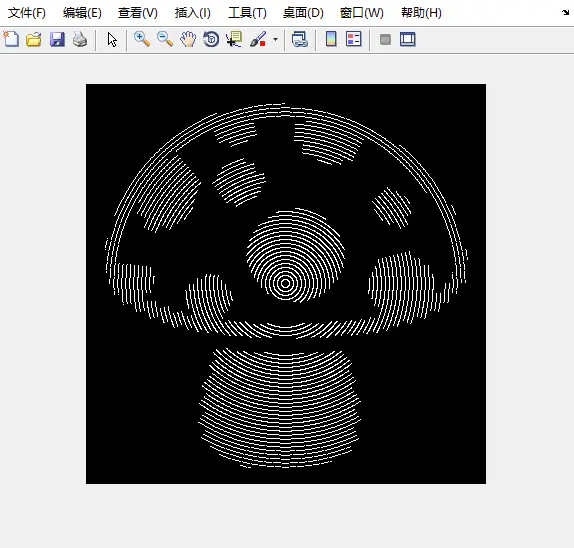The width and height of the screenshot is (574, 548).
Task: Open the 文件(F) menu
Action: pyautogui.click(x=27, y=13)
